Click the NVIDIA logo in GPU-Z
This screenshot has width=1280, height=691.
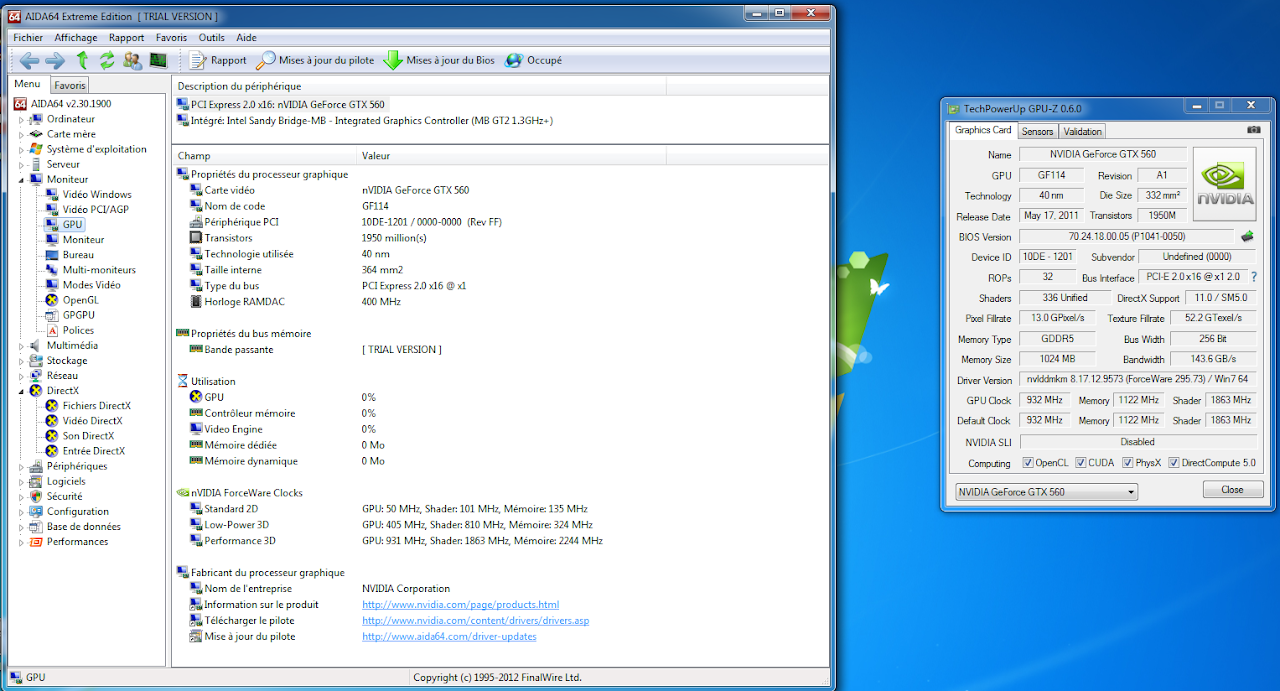tap(1225, 185)
